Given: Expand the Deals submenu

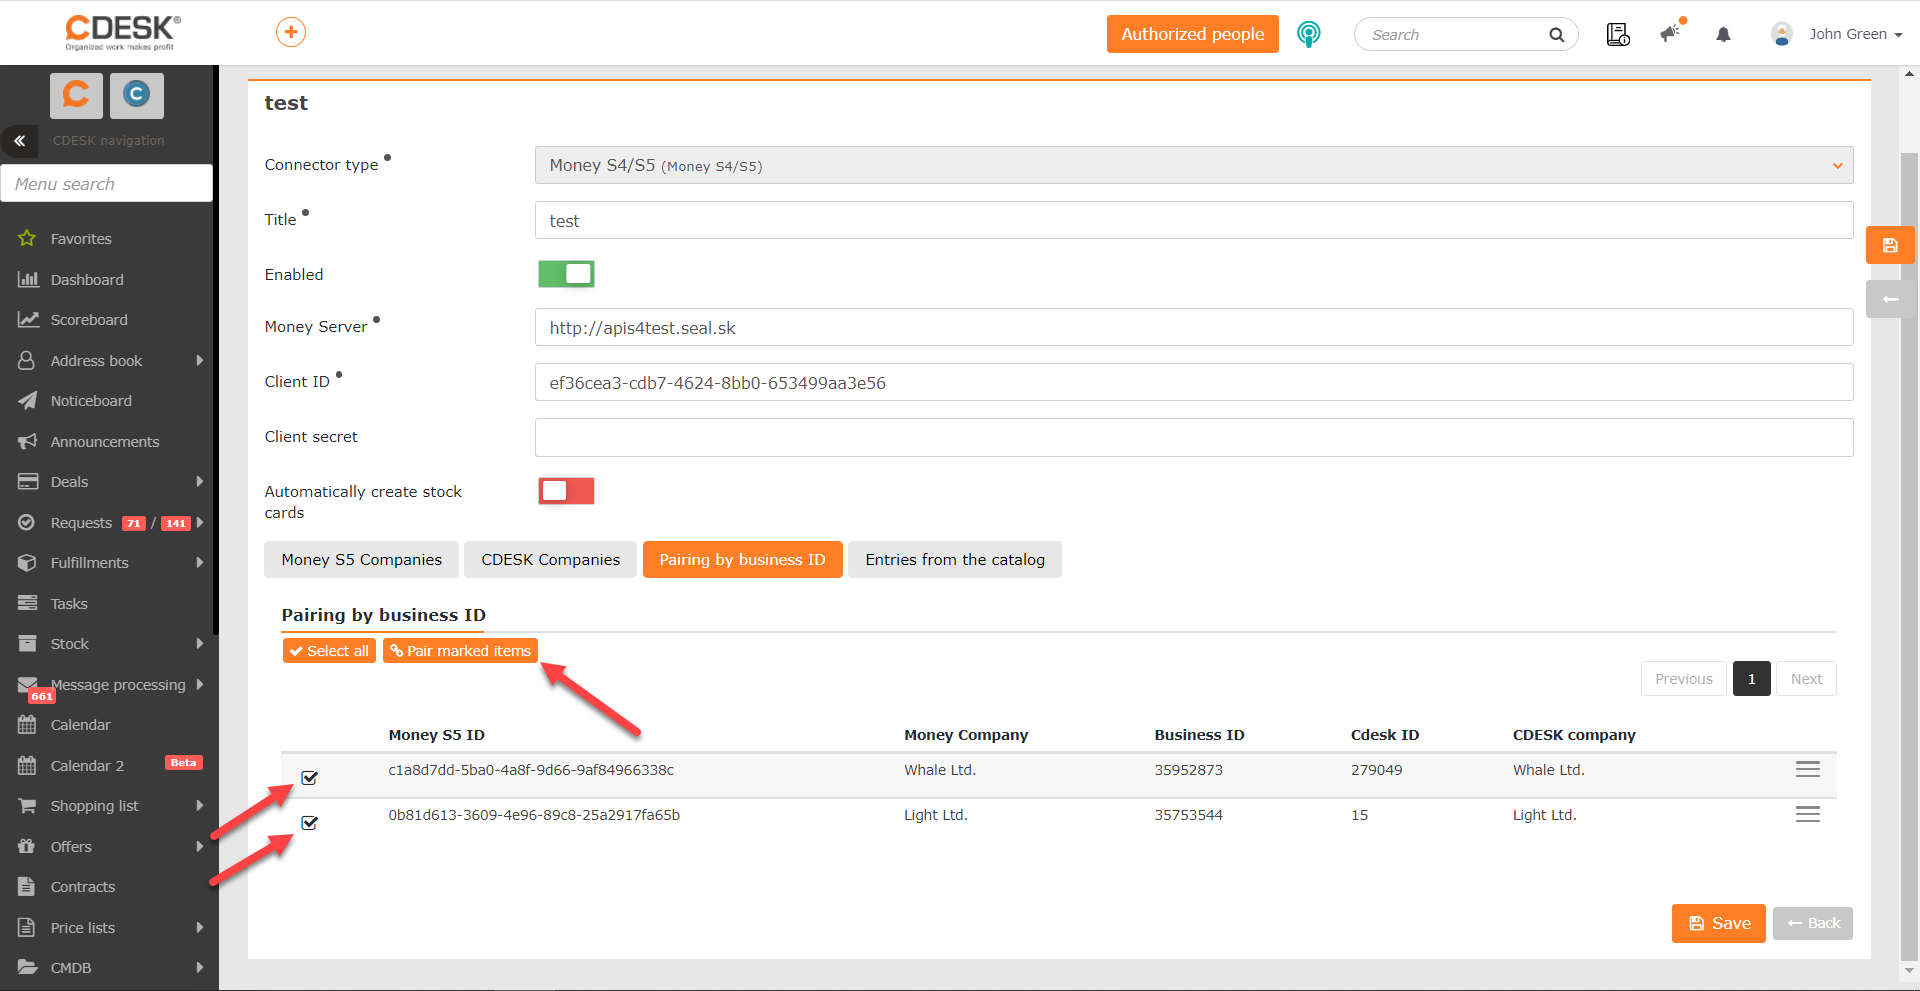Looking at the screenshot, I should [200, 482].
